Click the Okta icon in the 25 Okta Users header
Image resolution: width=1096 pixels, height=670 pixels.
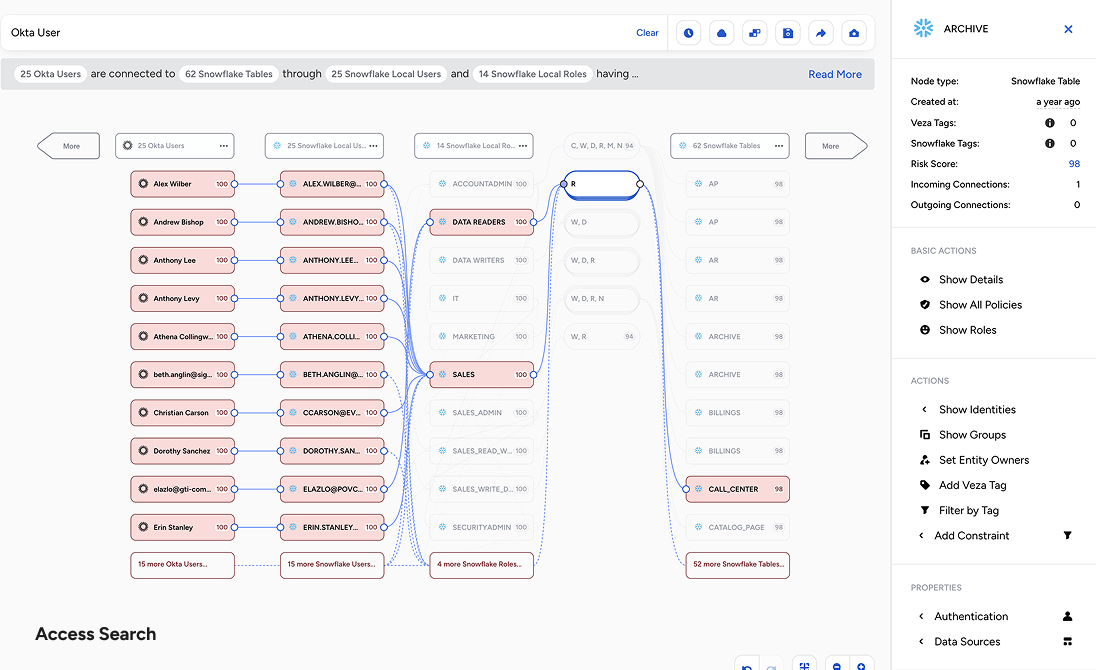click(127, 146)
